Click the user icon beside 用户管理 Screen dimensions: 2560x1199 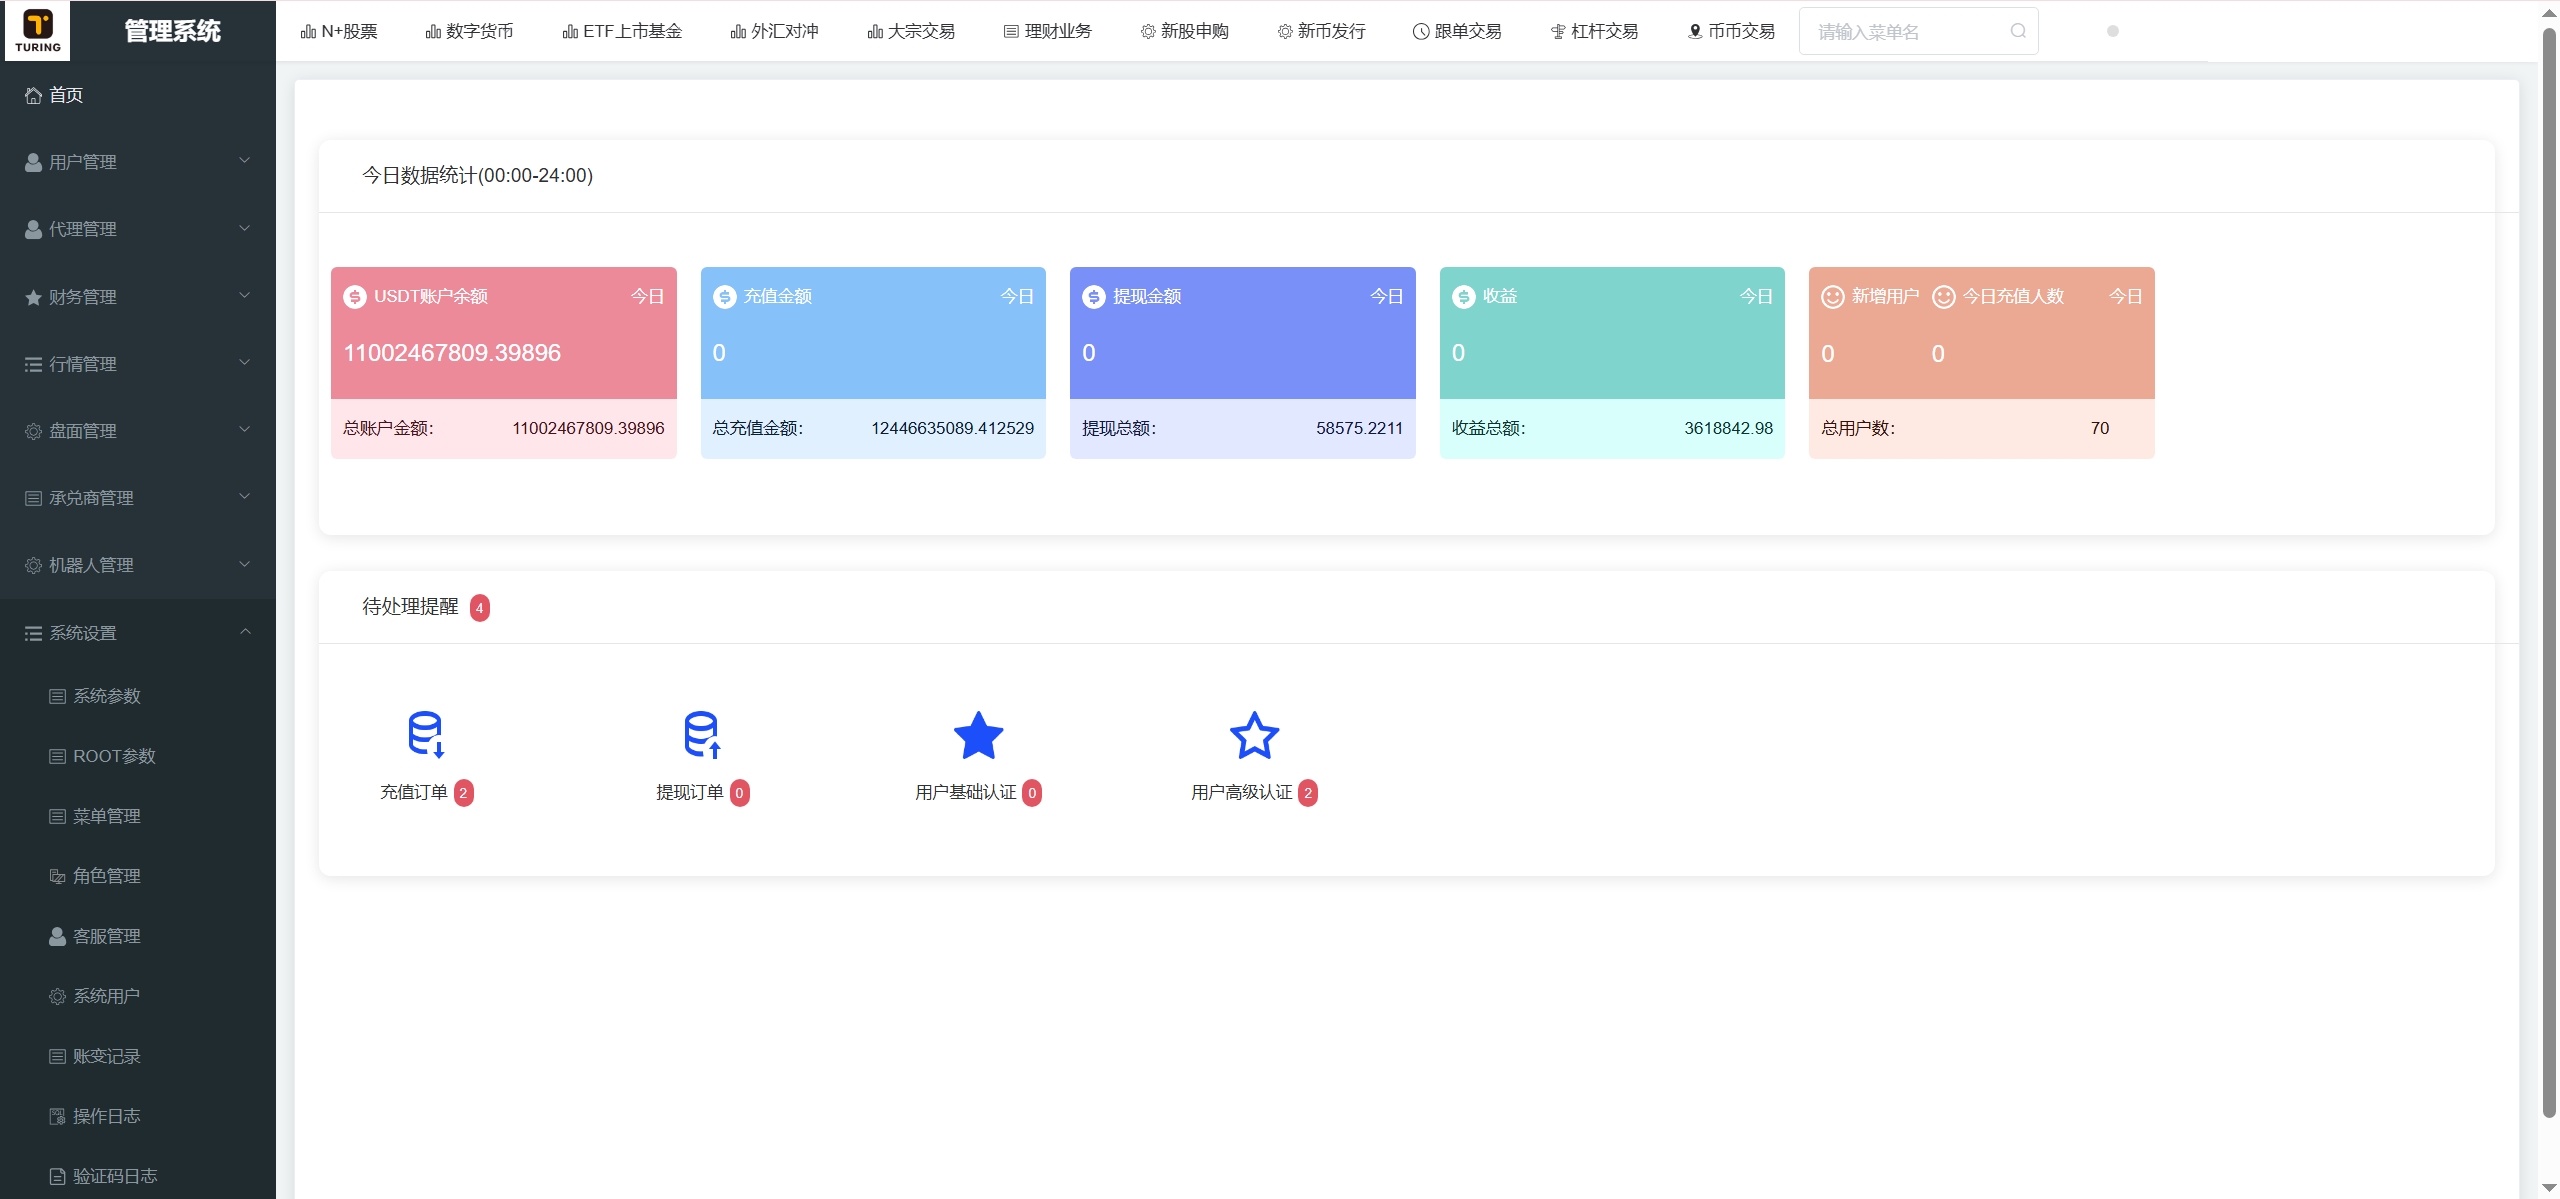pyautogui.click(x=33, y=162)
